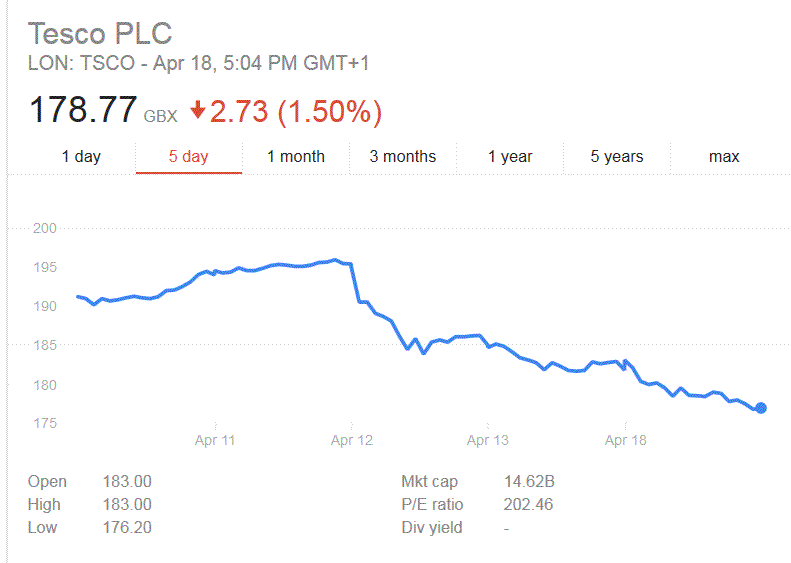Click the Apr 12 axis label
791x563 pixels.
tap(351, 440)
